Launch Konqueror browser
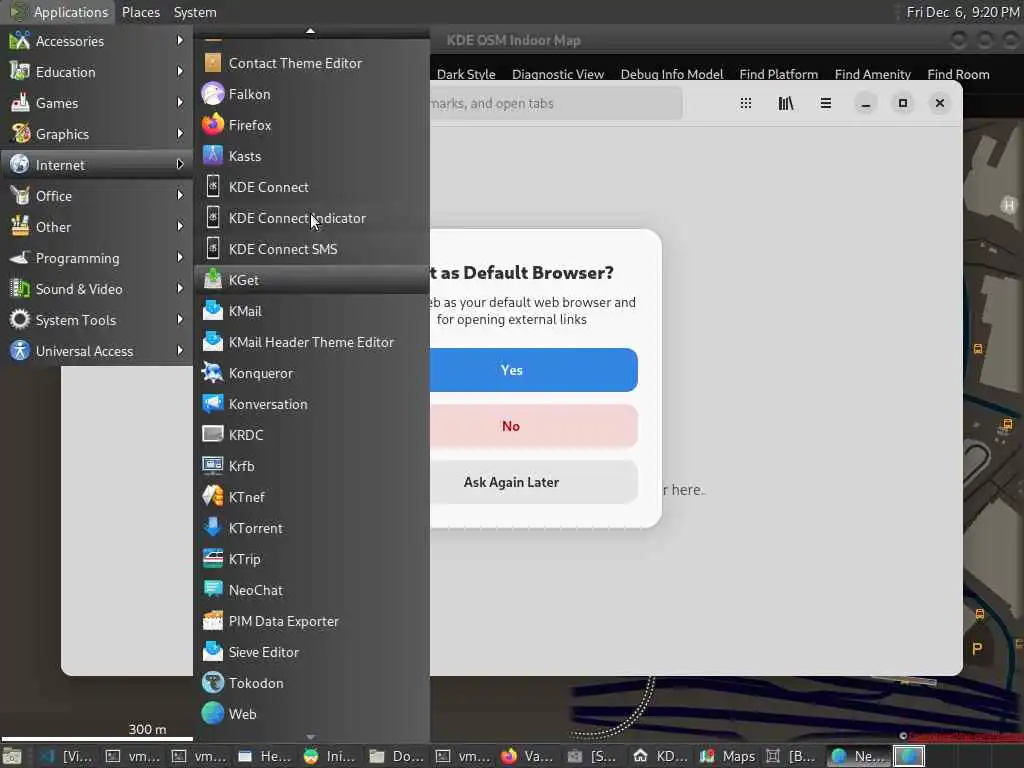Viewport: 1024px width, 768px height. tap(312, 373)
